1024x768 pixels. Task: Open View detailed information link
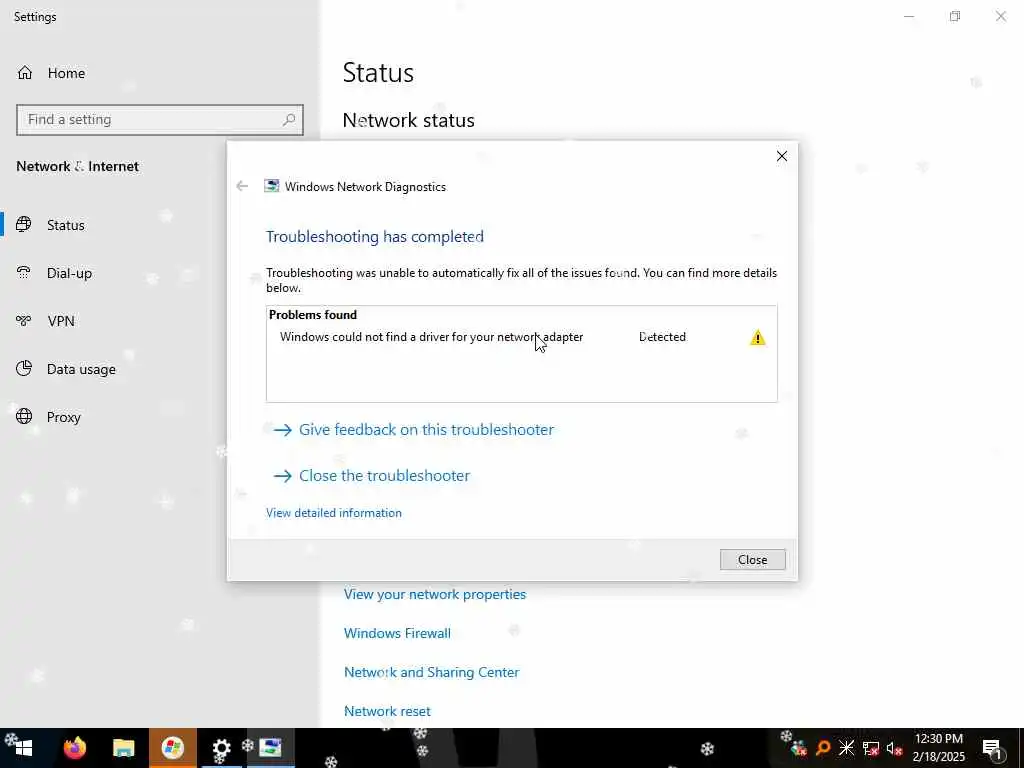click(334, 513)
